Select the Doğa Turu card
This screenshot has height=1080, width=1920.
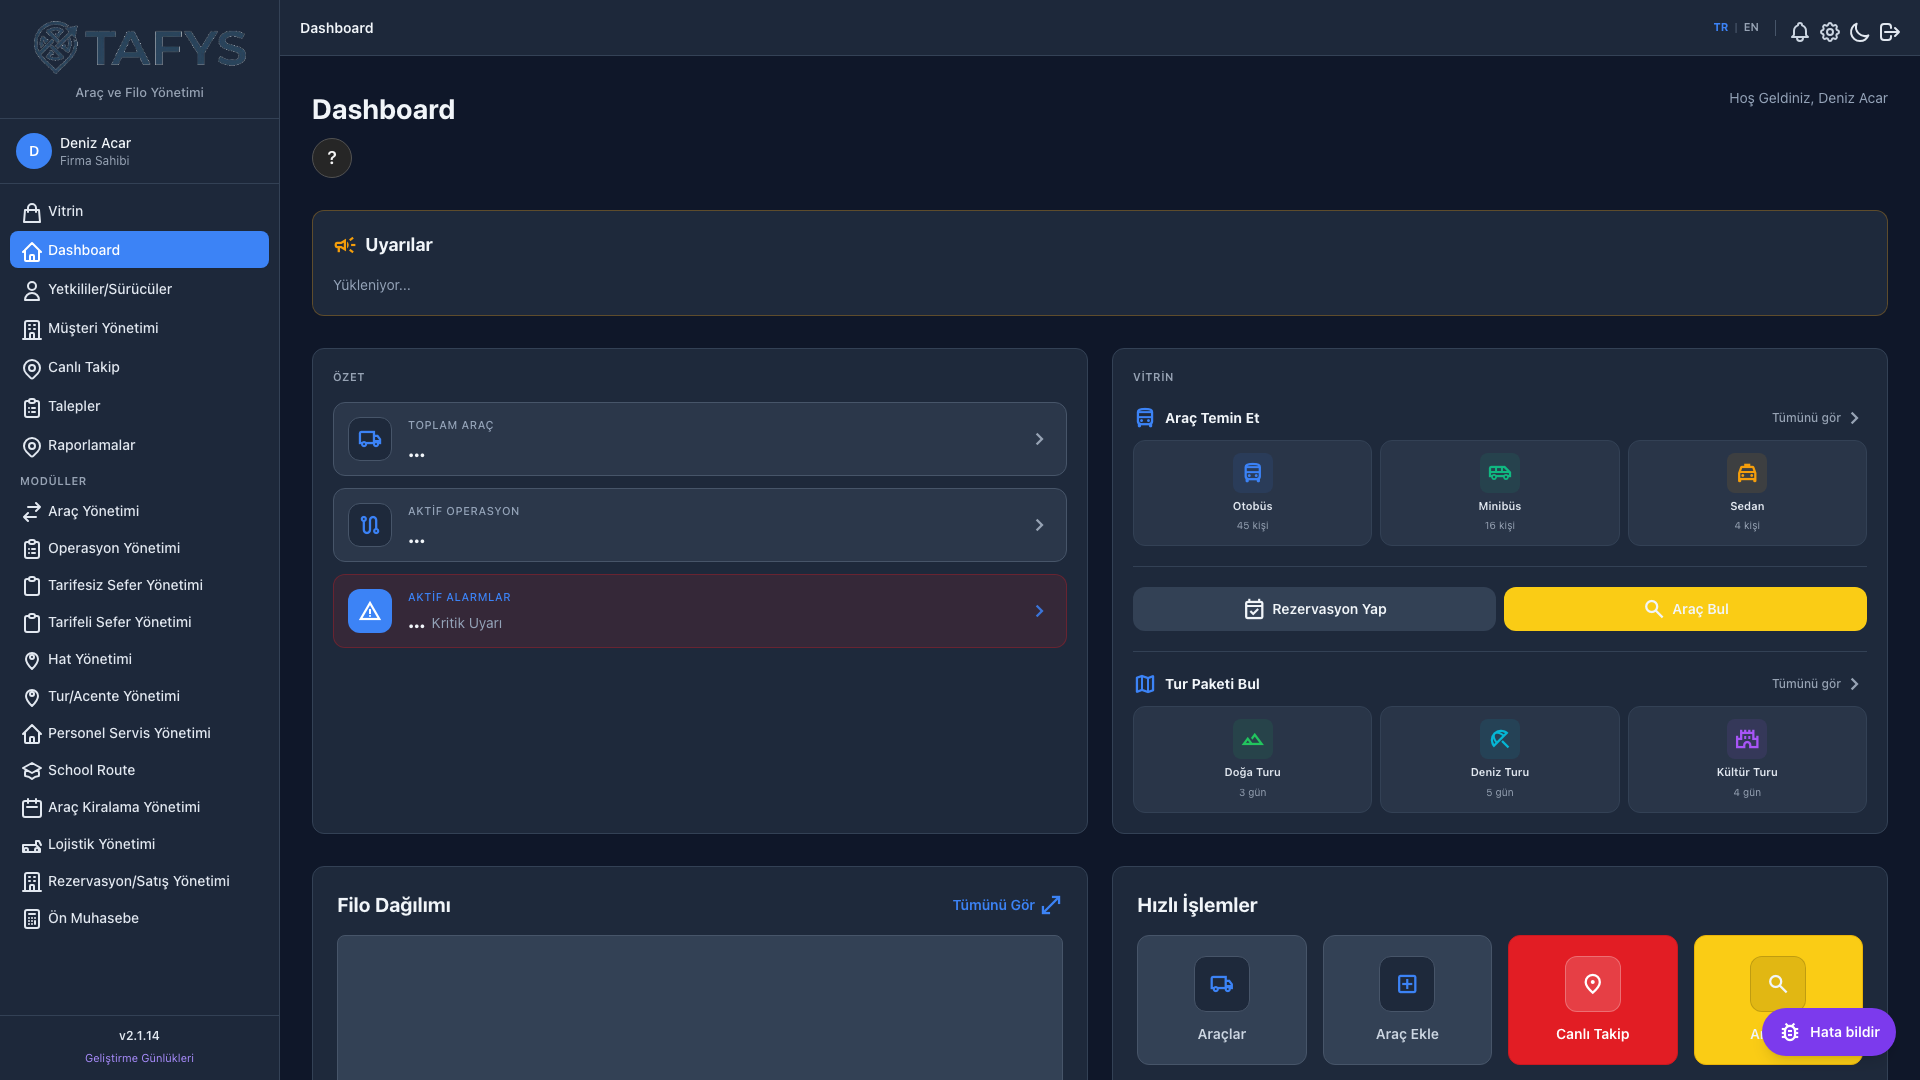pyautogui.click(x=1252, y=759)
